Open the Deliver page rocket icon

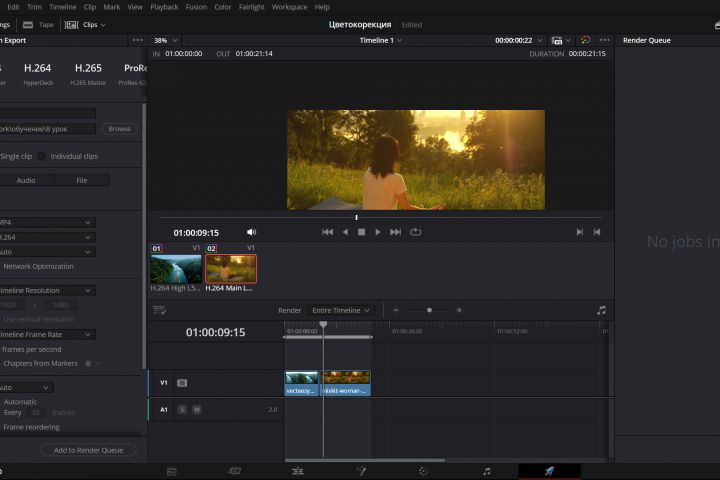[549, 471]
